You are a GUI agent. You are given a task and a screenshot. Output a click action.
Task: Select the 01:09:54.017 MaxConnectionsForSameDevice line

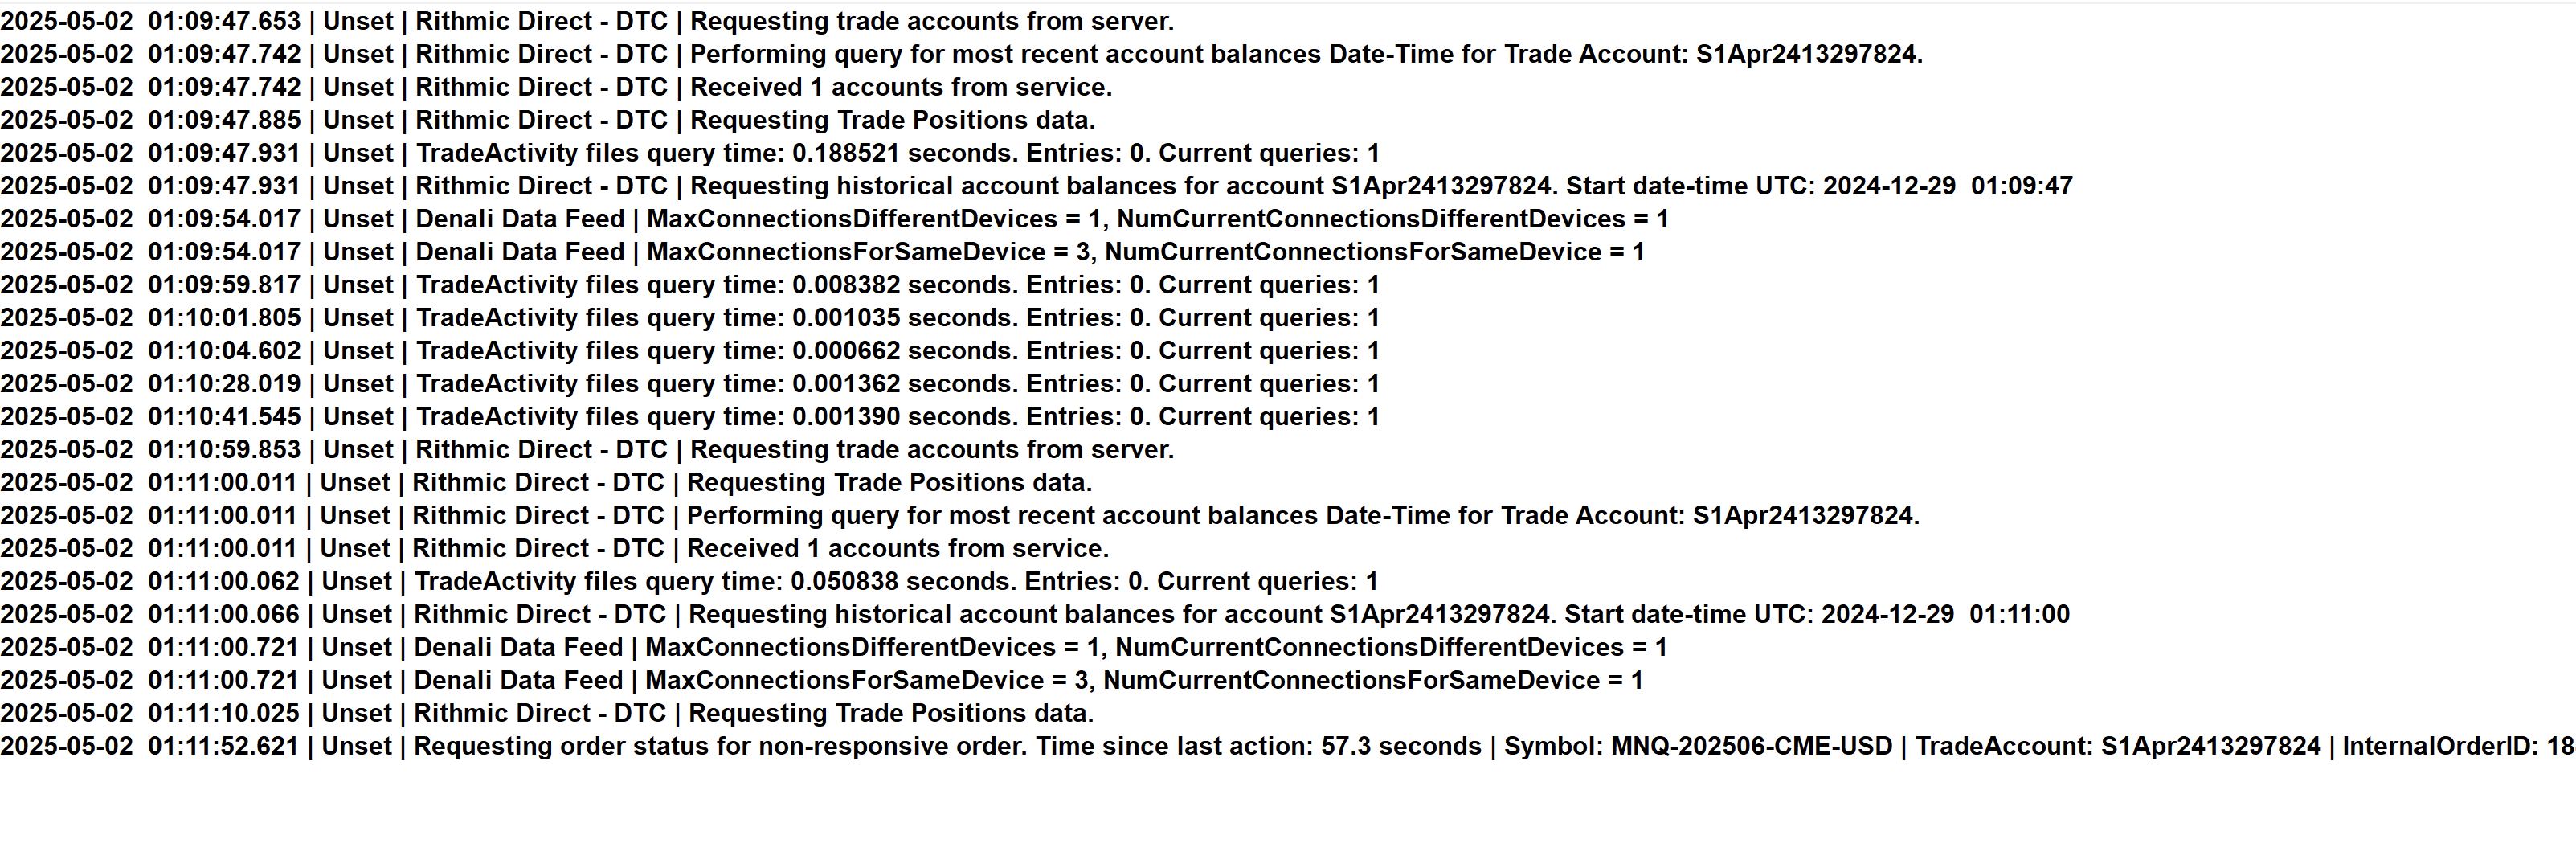pos(822,252)
